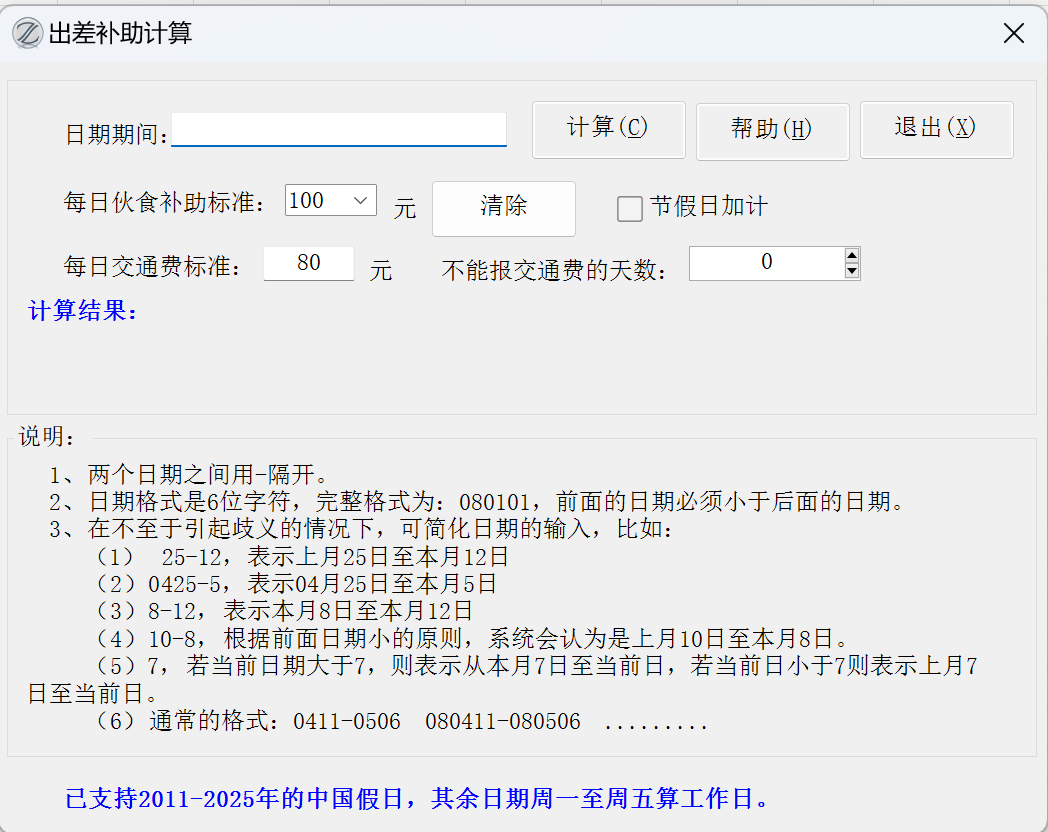Open help with the 帮助(H) button
Viewport: 1048px width, 832px height.
772,130
